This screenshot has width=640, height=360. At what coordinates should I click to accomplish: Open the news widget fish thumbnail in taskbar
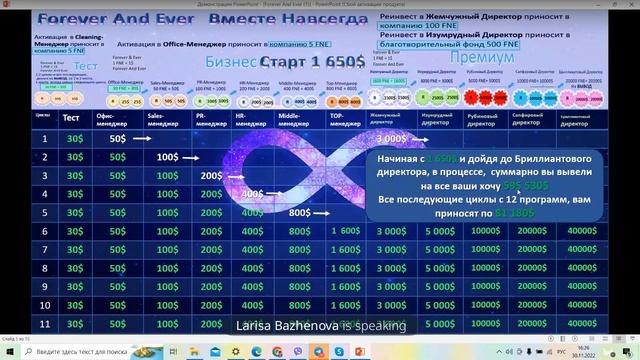(147, 351)
